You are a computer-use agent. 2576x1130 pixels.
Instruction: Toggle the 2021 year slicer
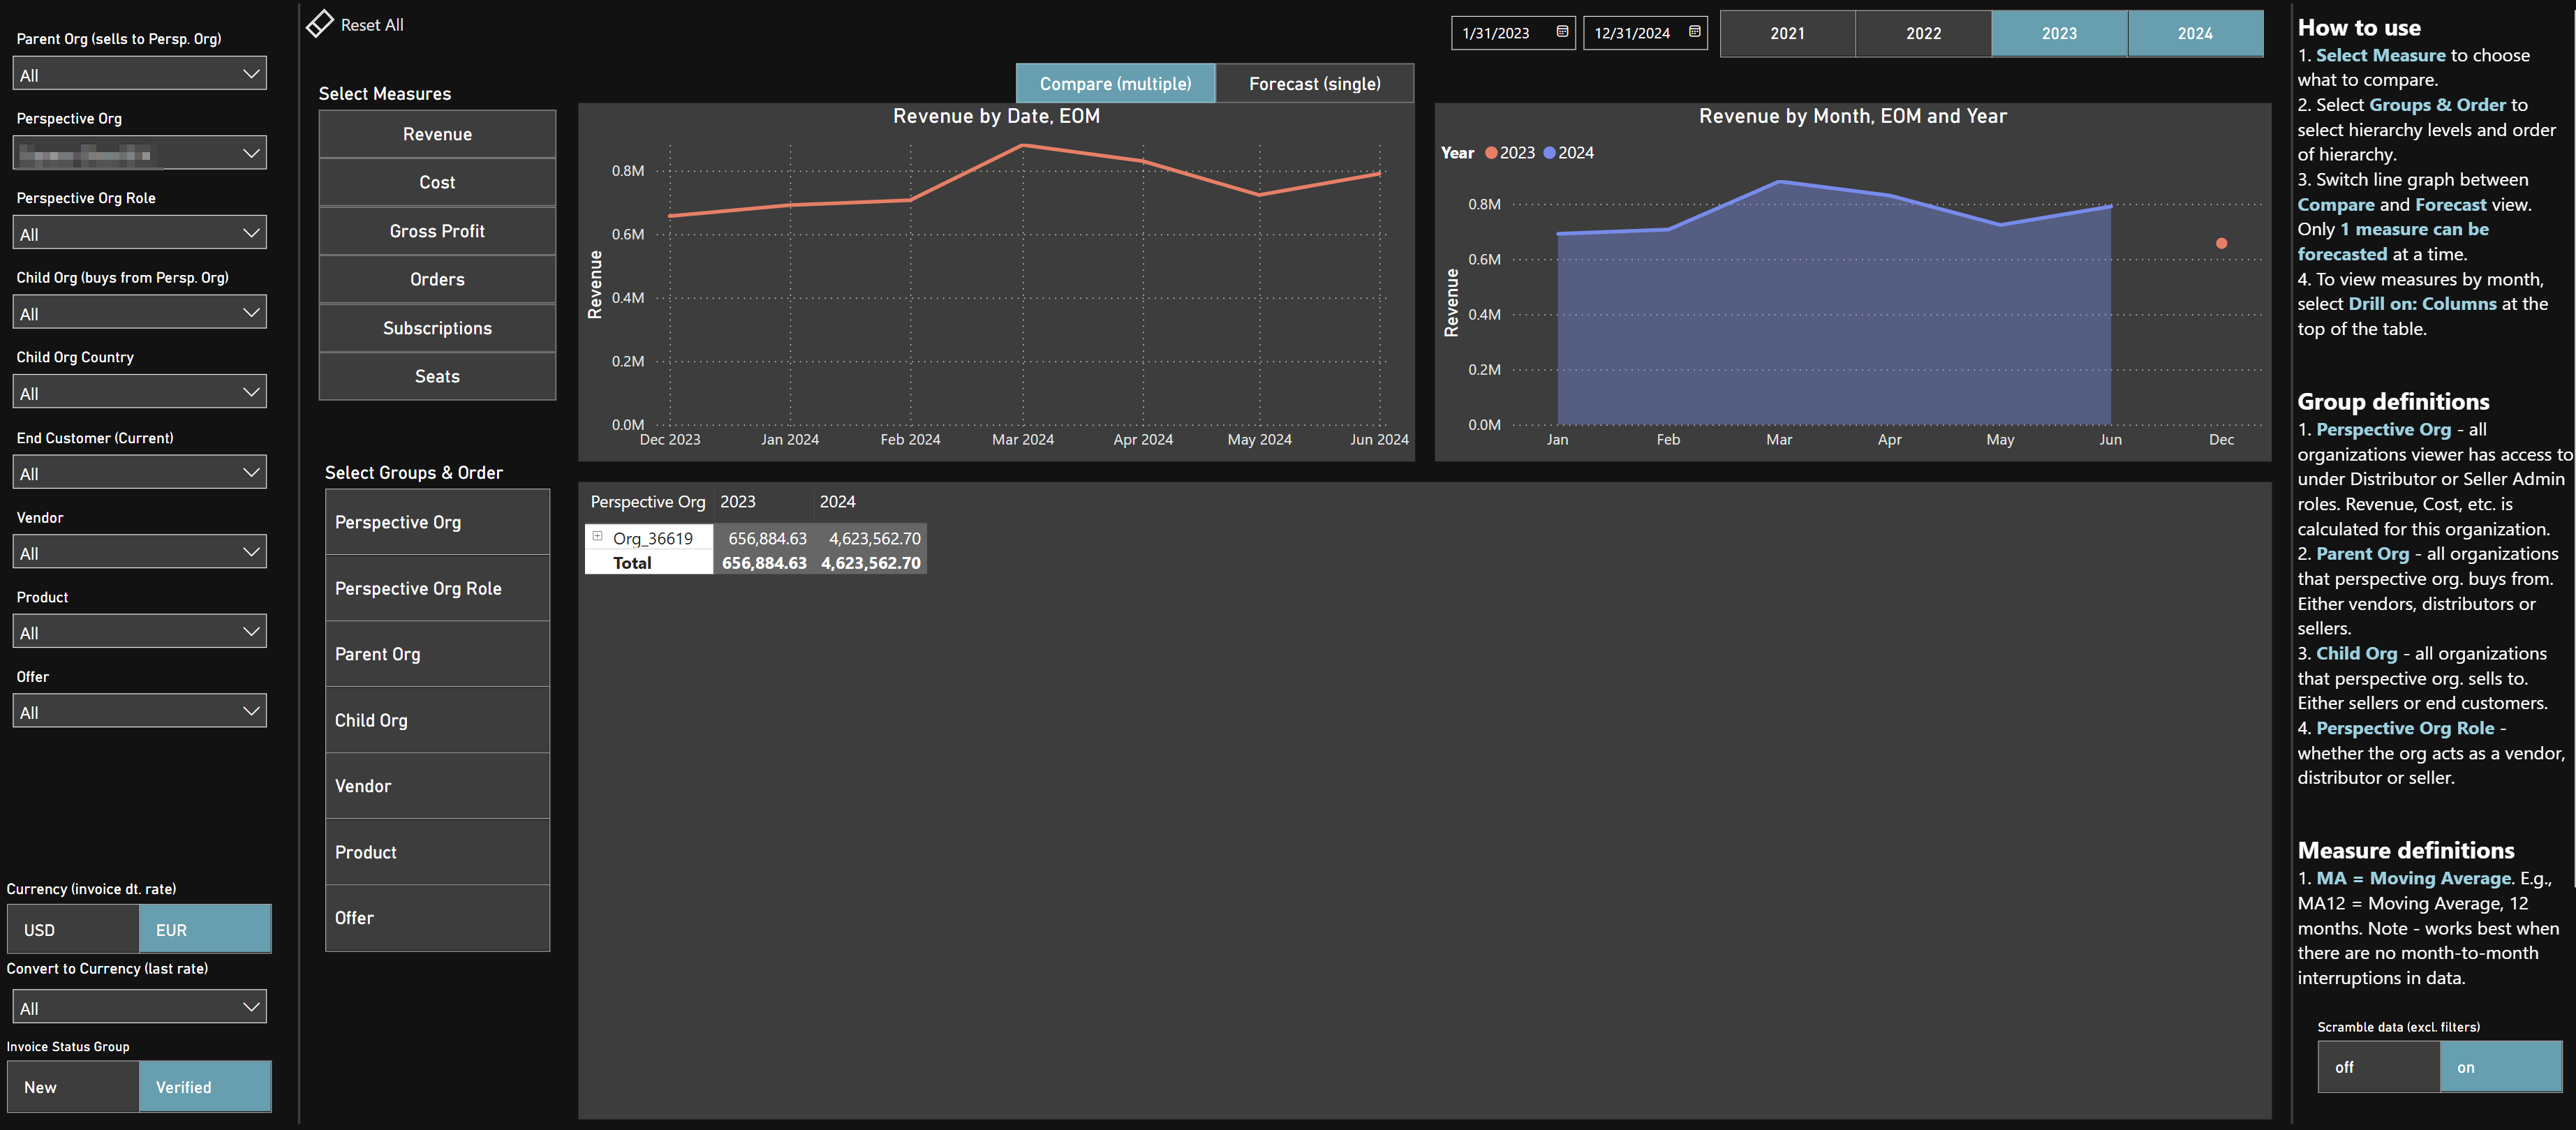coord(1787,33)
